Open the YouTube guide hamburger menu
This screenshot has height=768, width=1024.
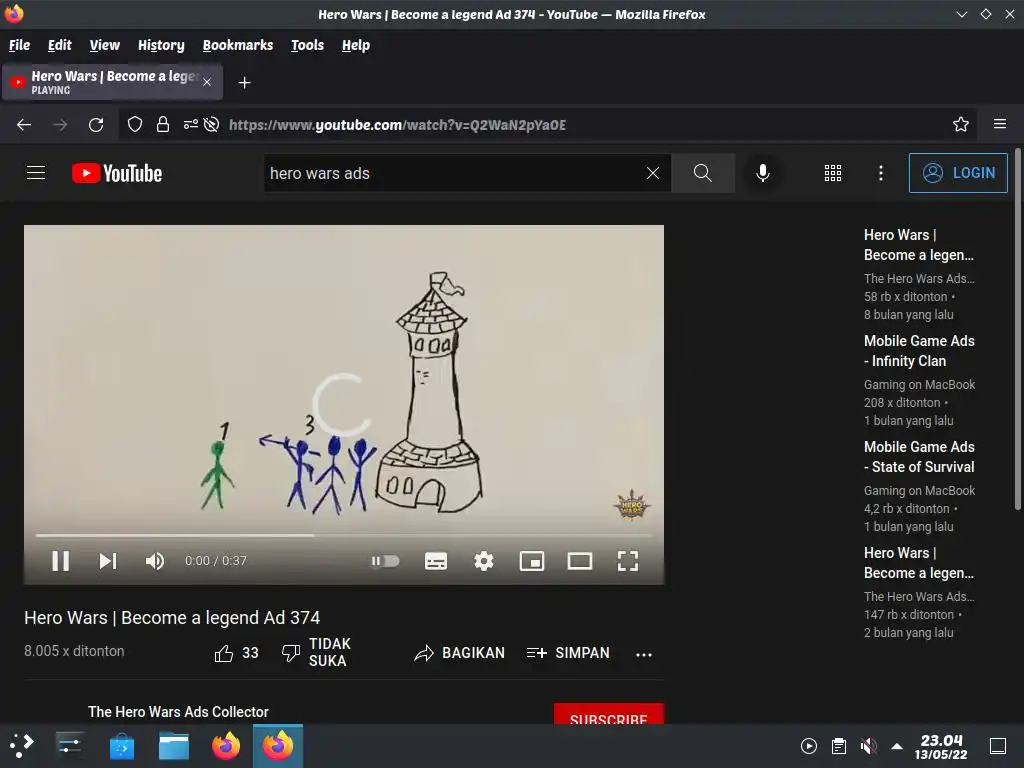pos(36,173)
